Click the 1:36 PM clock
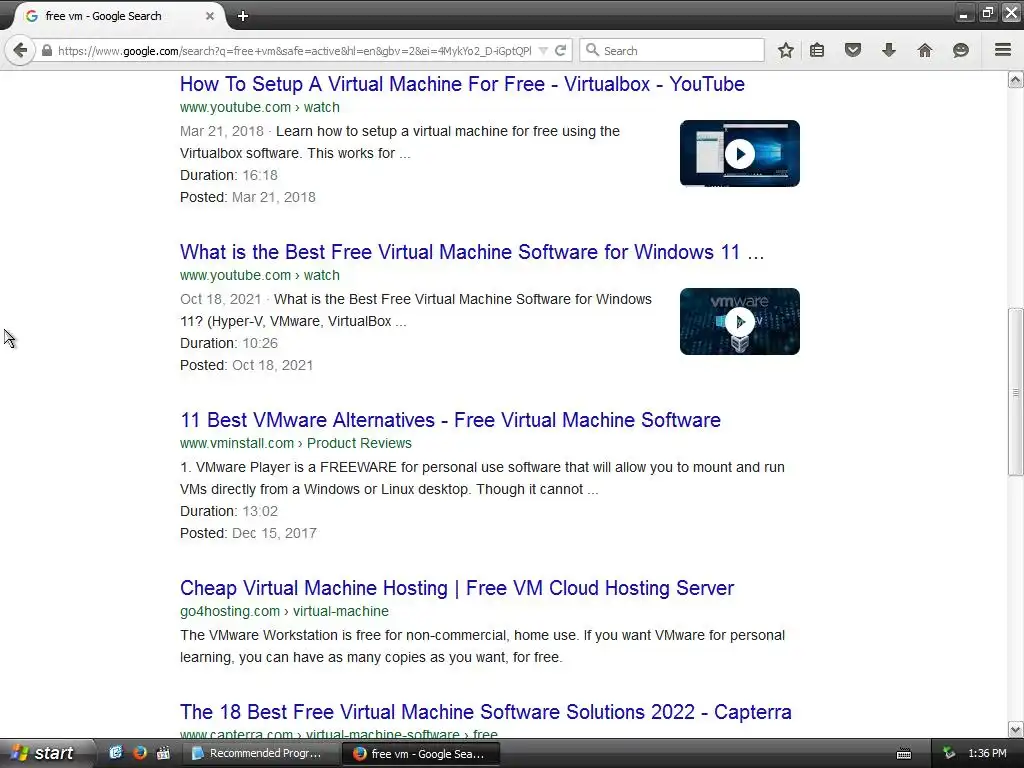1024x768 pixels. pyautogui.click(x=987, y=754)
